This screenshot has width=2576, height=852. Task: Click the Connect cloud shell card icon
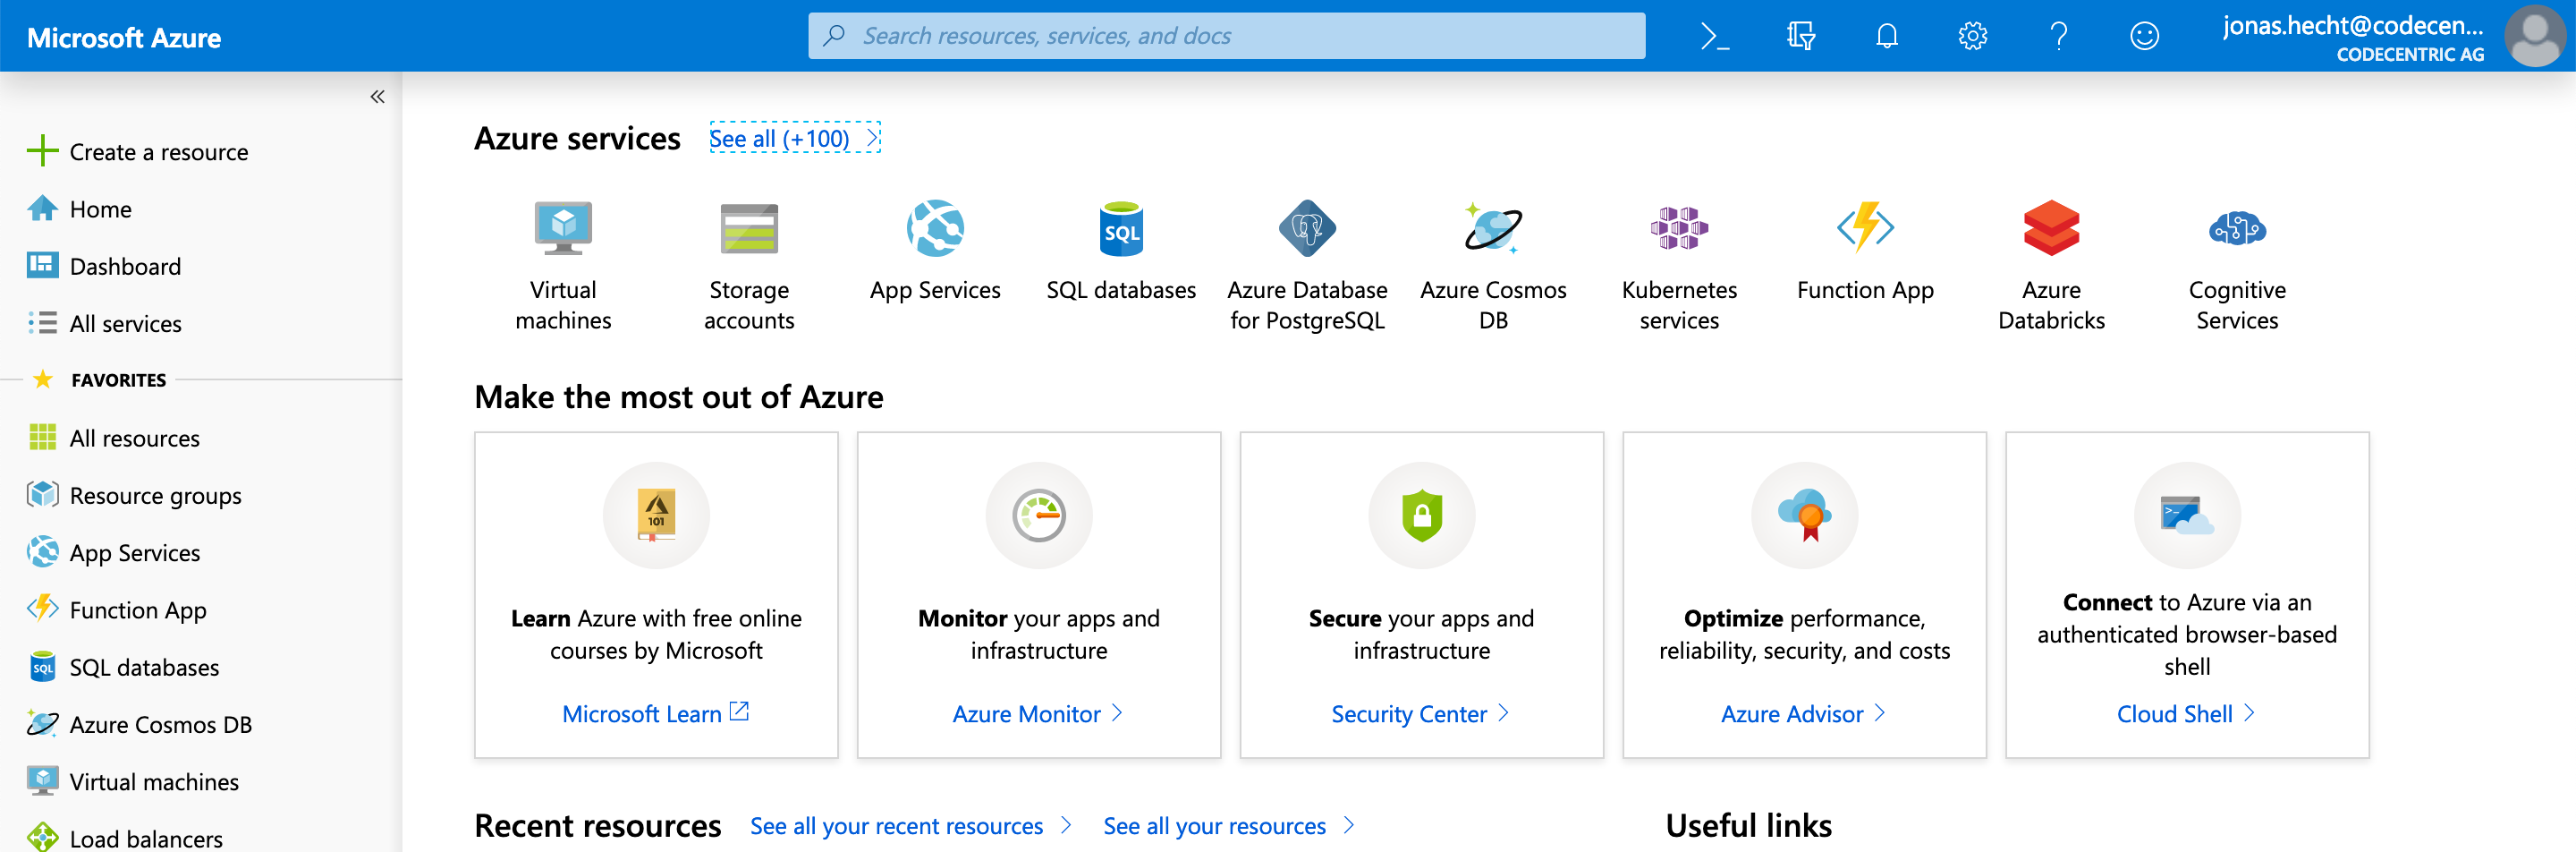tap(2187, 515)
